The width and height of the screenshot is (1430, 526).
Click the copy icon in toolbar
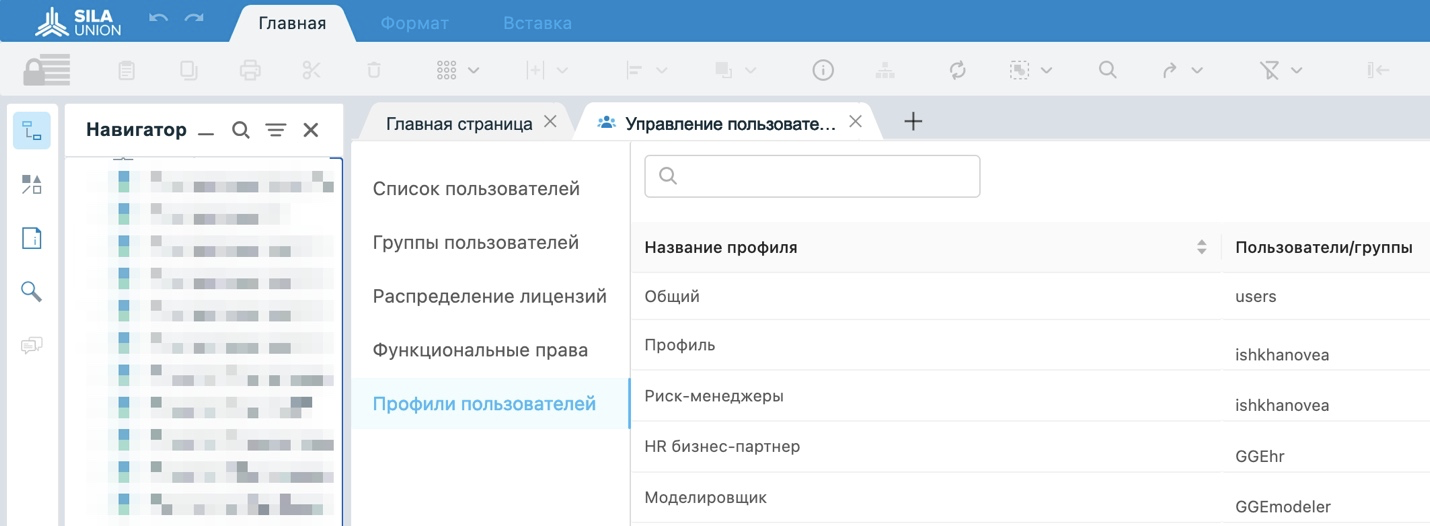[x=188, y=70]
